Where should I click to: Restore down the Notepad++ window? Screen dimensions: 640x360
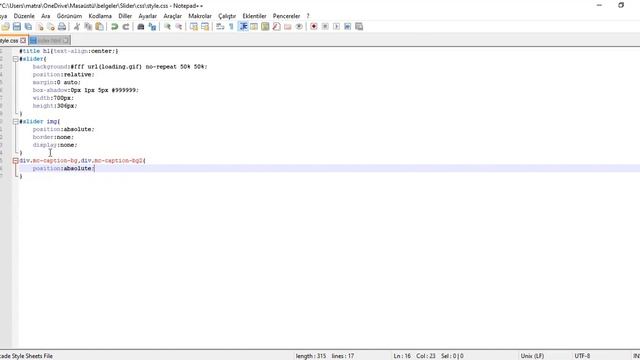click(621, 5)
